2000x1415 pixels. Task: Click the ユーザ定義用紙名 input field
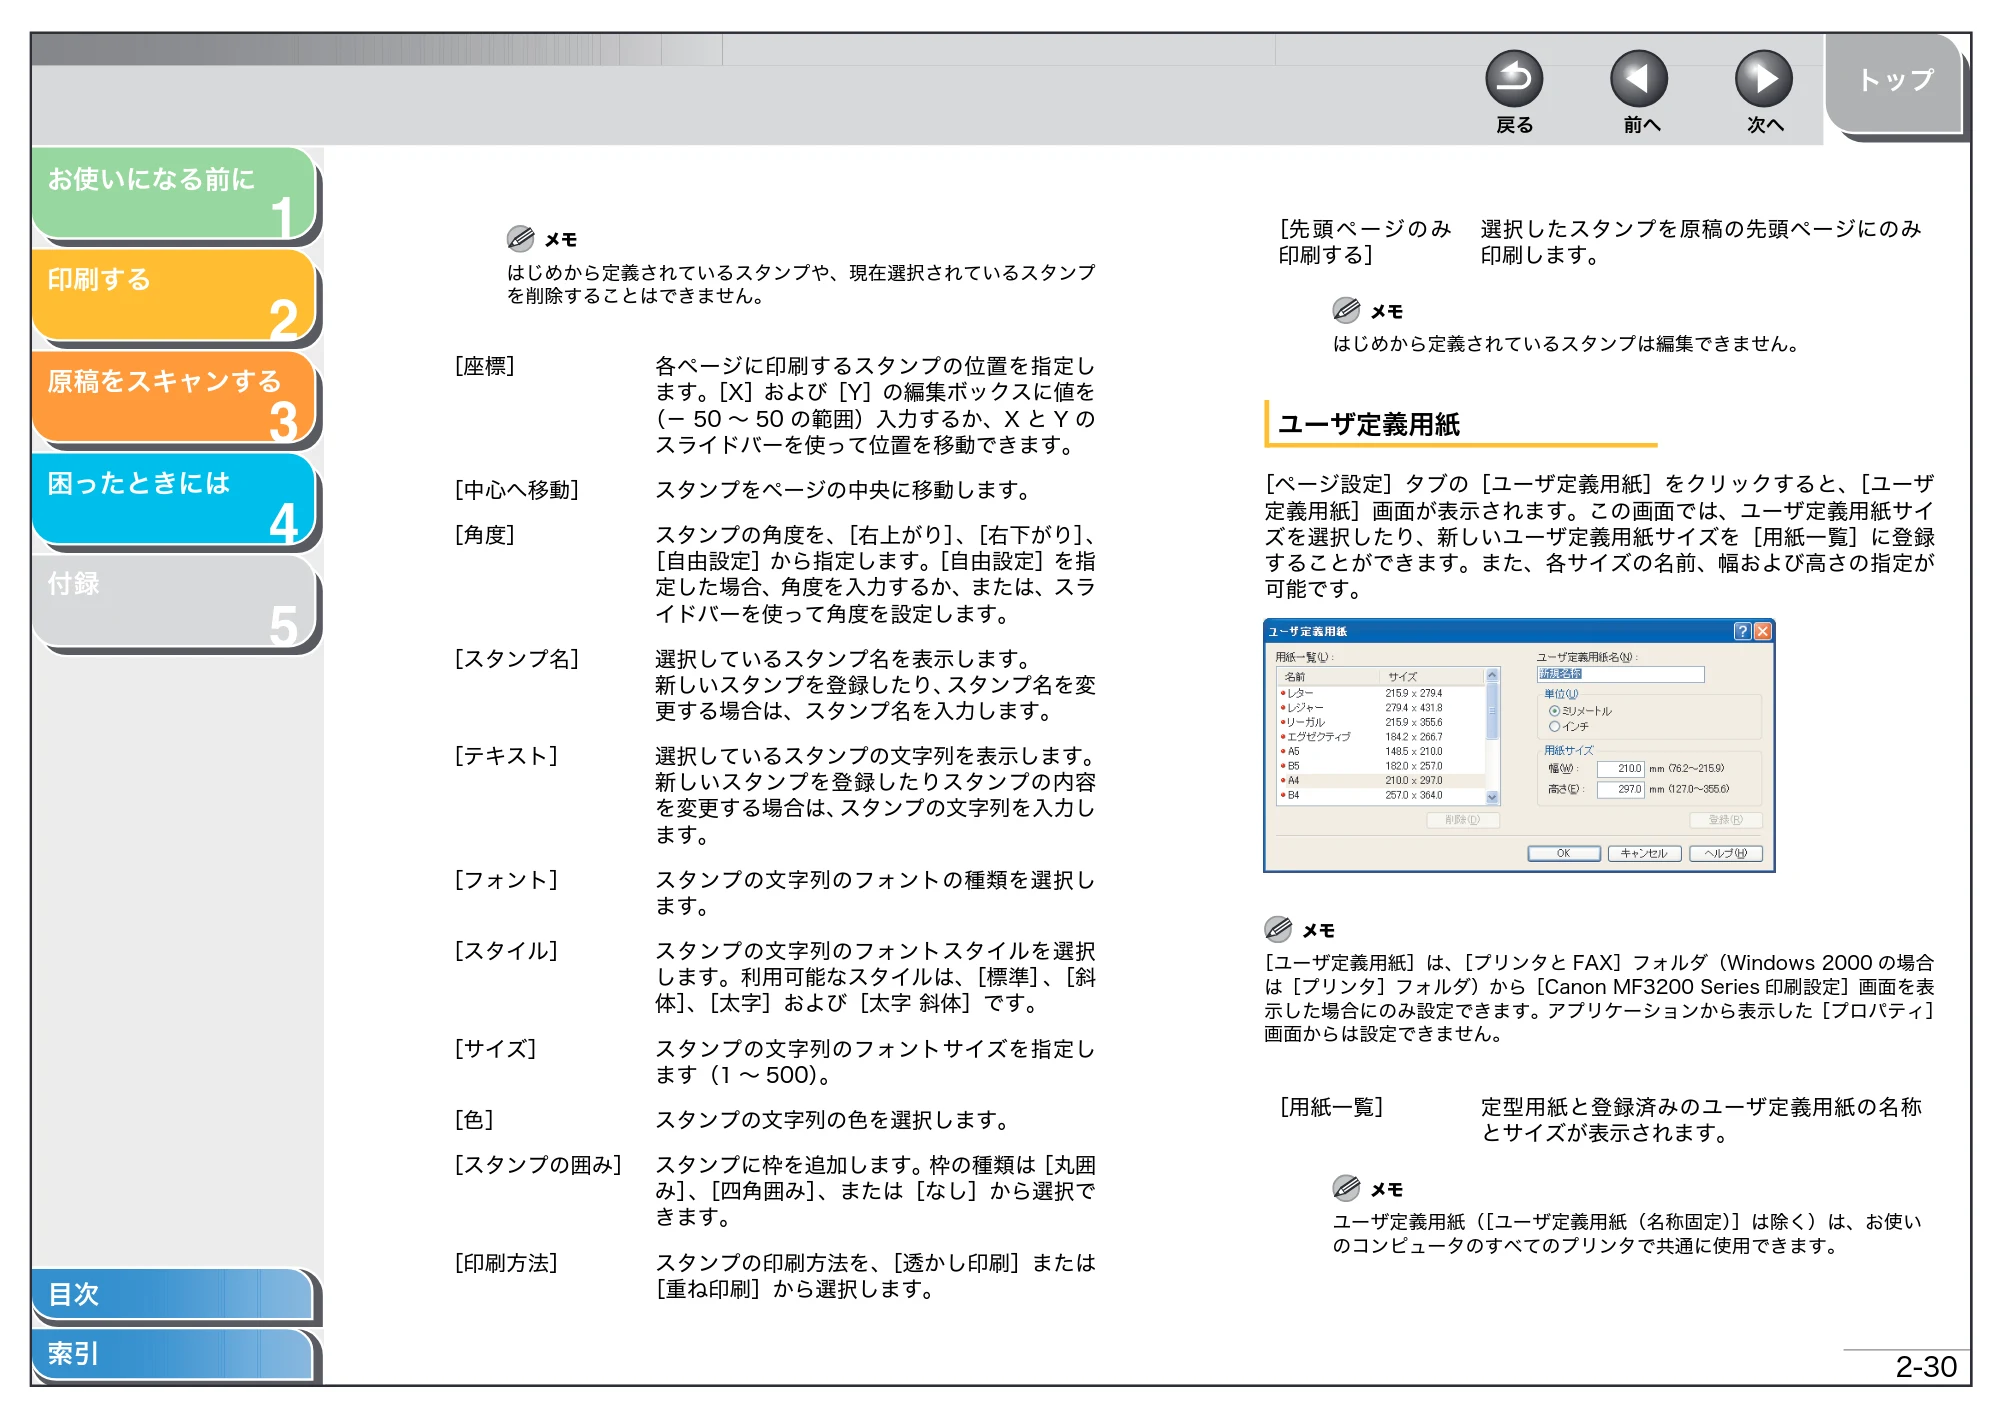1620,674
